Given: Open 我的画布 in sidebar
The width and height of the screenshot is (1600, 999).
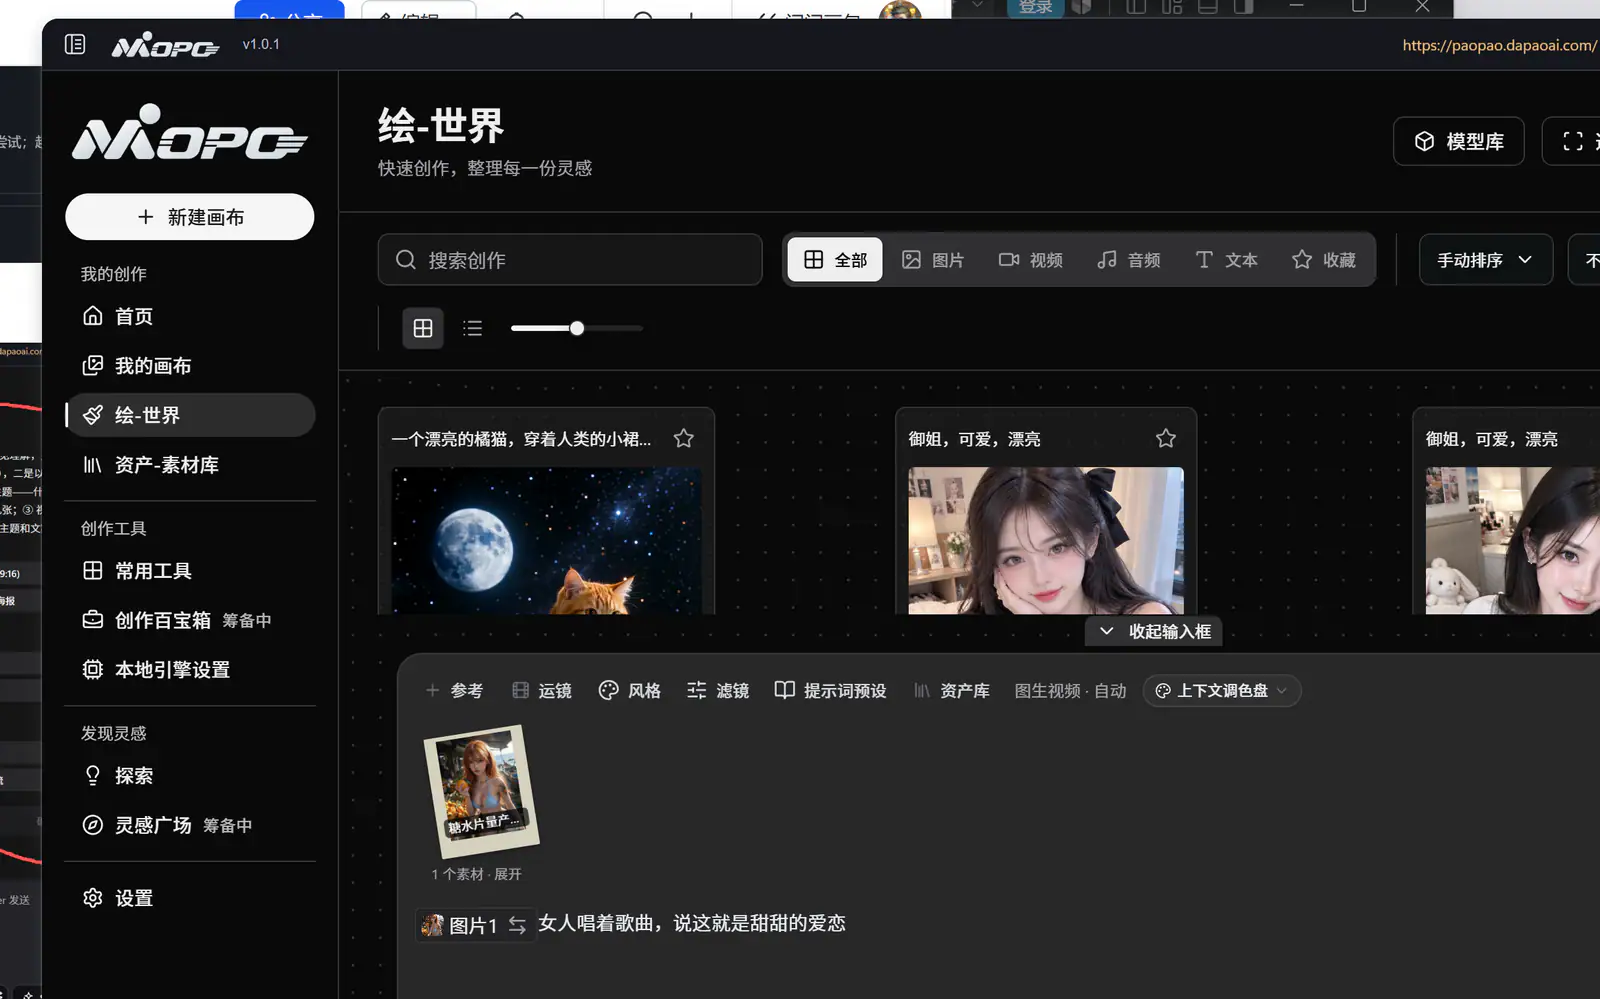Looking at the screenshot, I should (x=190, y=366).
